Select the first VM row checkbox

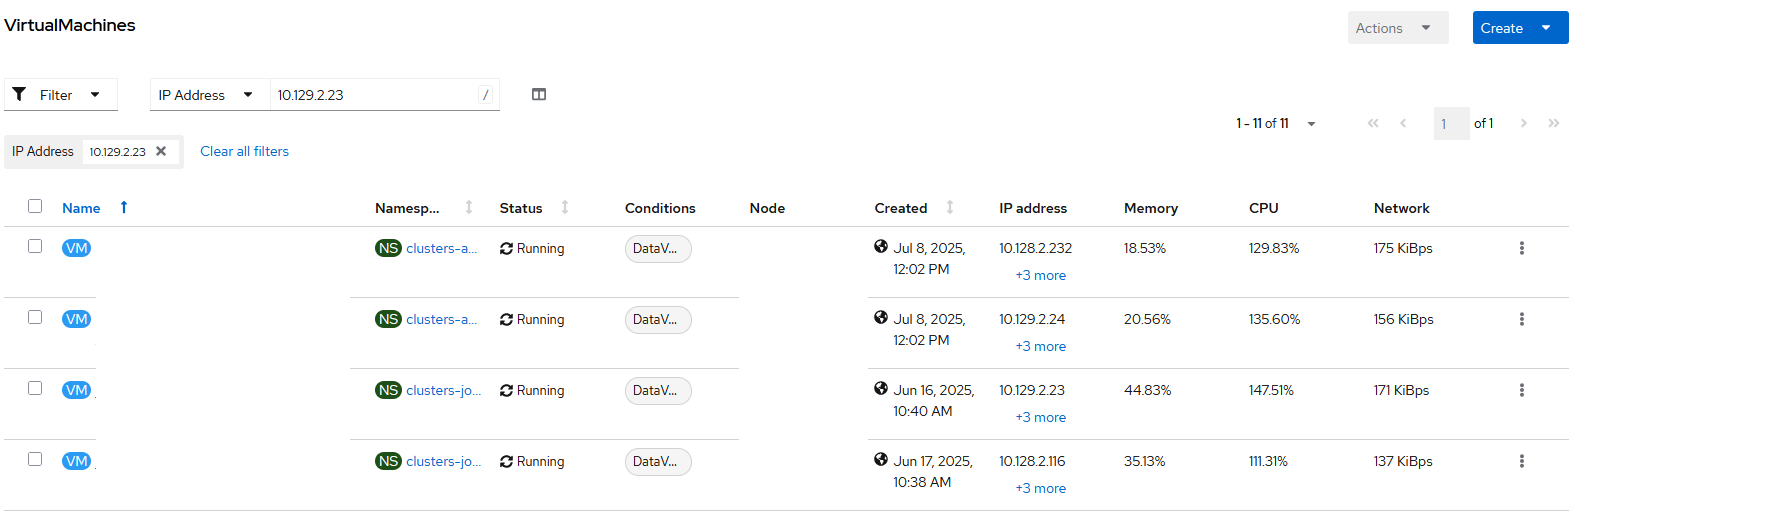[35, 246]
